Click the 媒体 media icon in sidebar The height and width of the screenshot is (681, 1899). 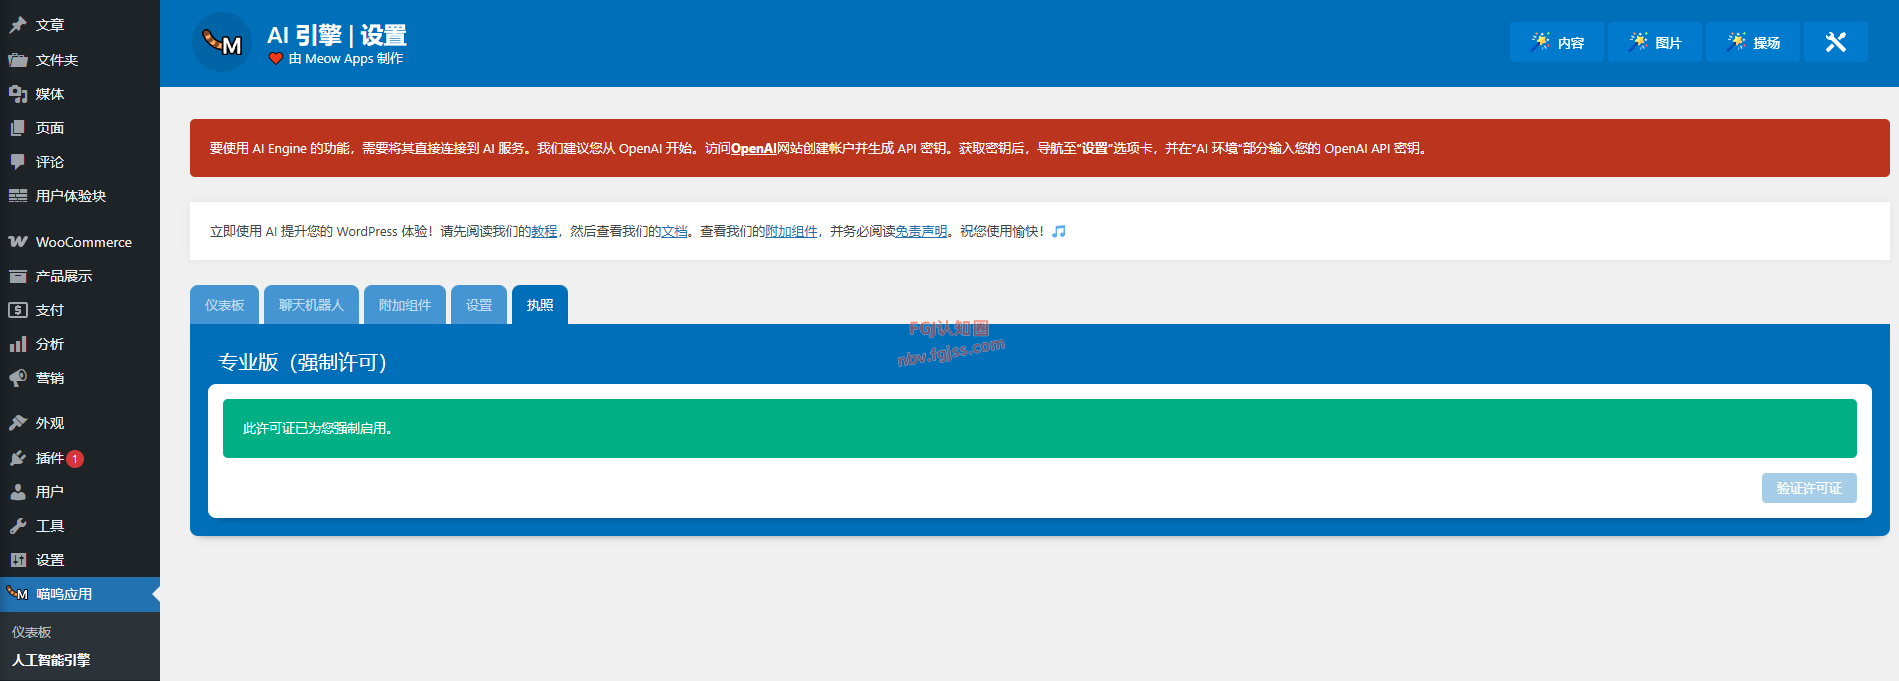pyautogui.click(x=18, y=94)
